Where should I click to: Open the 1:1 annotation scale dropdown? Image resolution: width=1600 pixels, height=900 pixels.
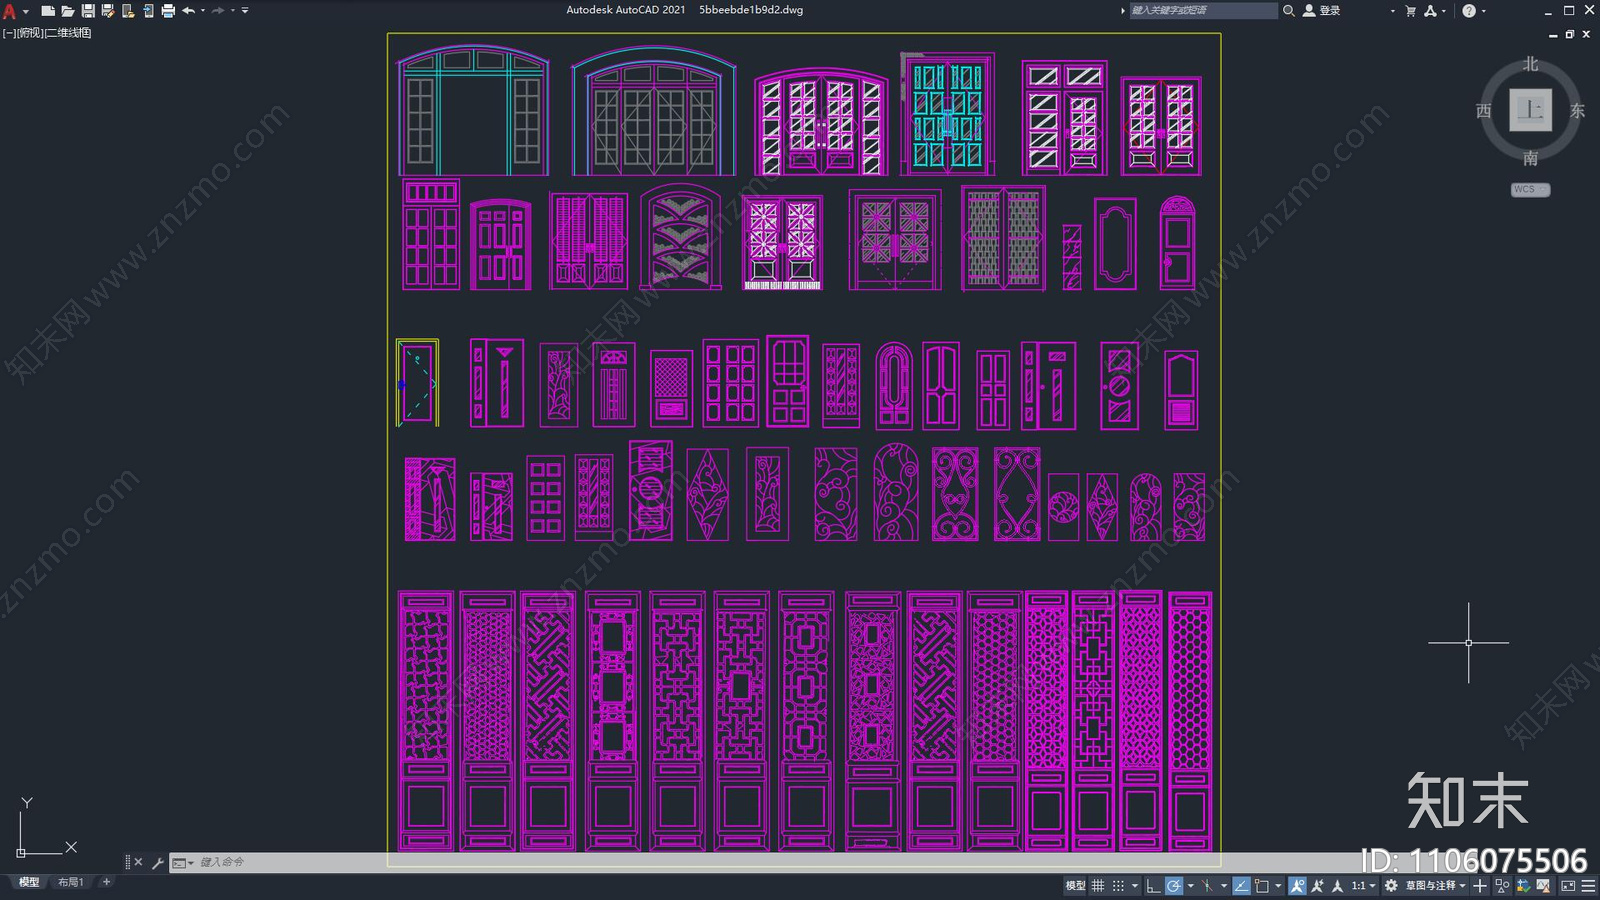click(x=1364, y=886)
